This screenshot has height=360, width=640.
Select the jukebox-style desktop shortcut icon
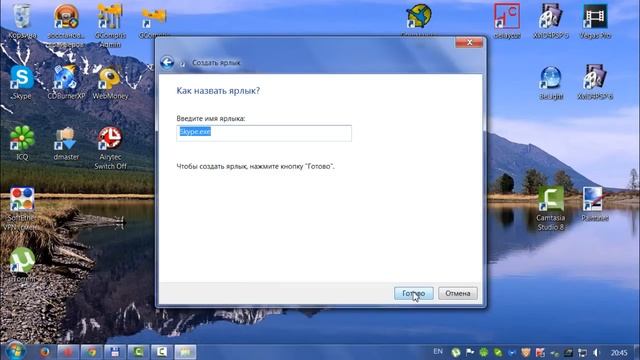[x=66, y=25]
